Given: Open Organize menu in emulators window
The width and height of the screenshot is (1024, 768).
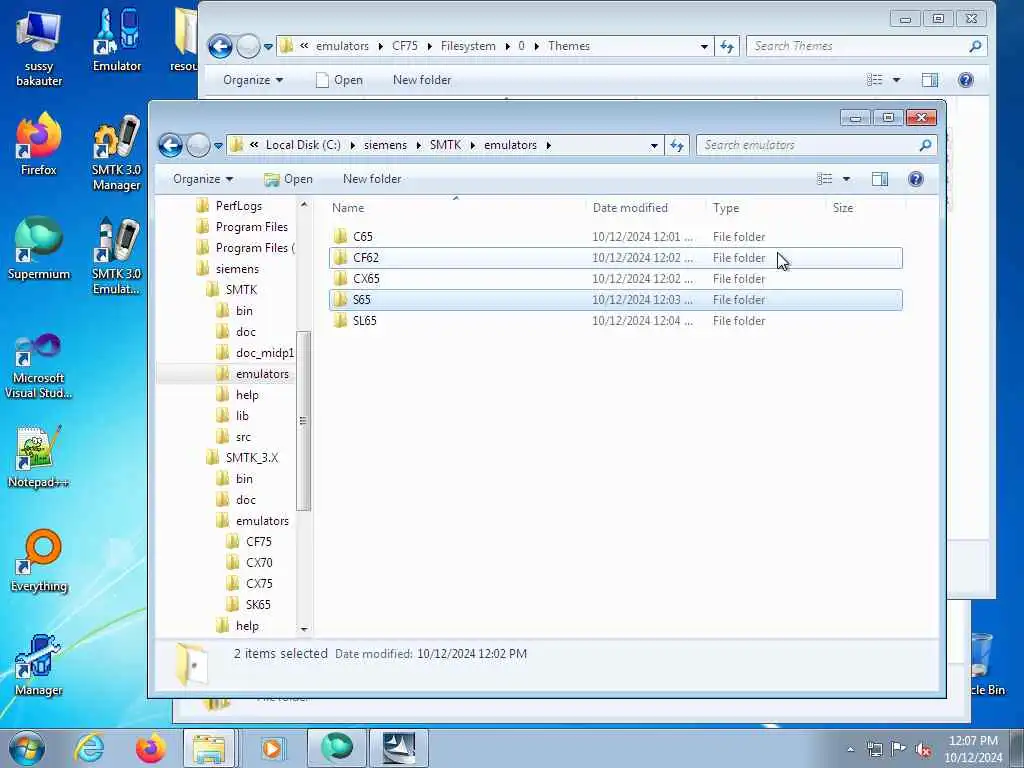Looking at the screenshot, I should coord(202,179).
